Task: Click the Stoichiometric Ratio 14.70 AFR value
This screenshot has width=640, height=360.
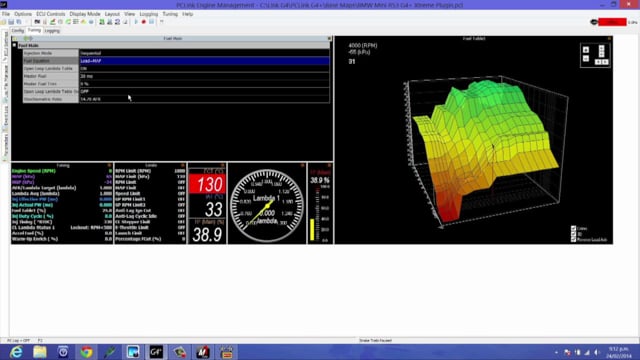Action: pos(204,99)
